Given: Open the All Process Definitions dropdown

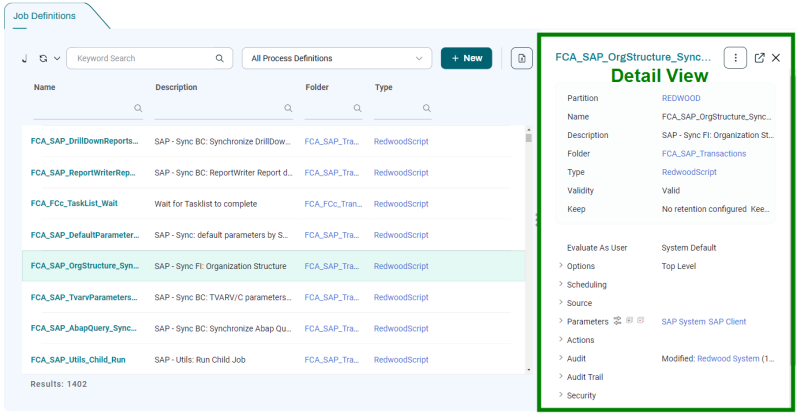Looking at the screenshot, I should [x=337, y=58].
